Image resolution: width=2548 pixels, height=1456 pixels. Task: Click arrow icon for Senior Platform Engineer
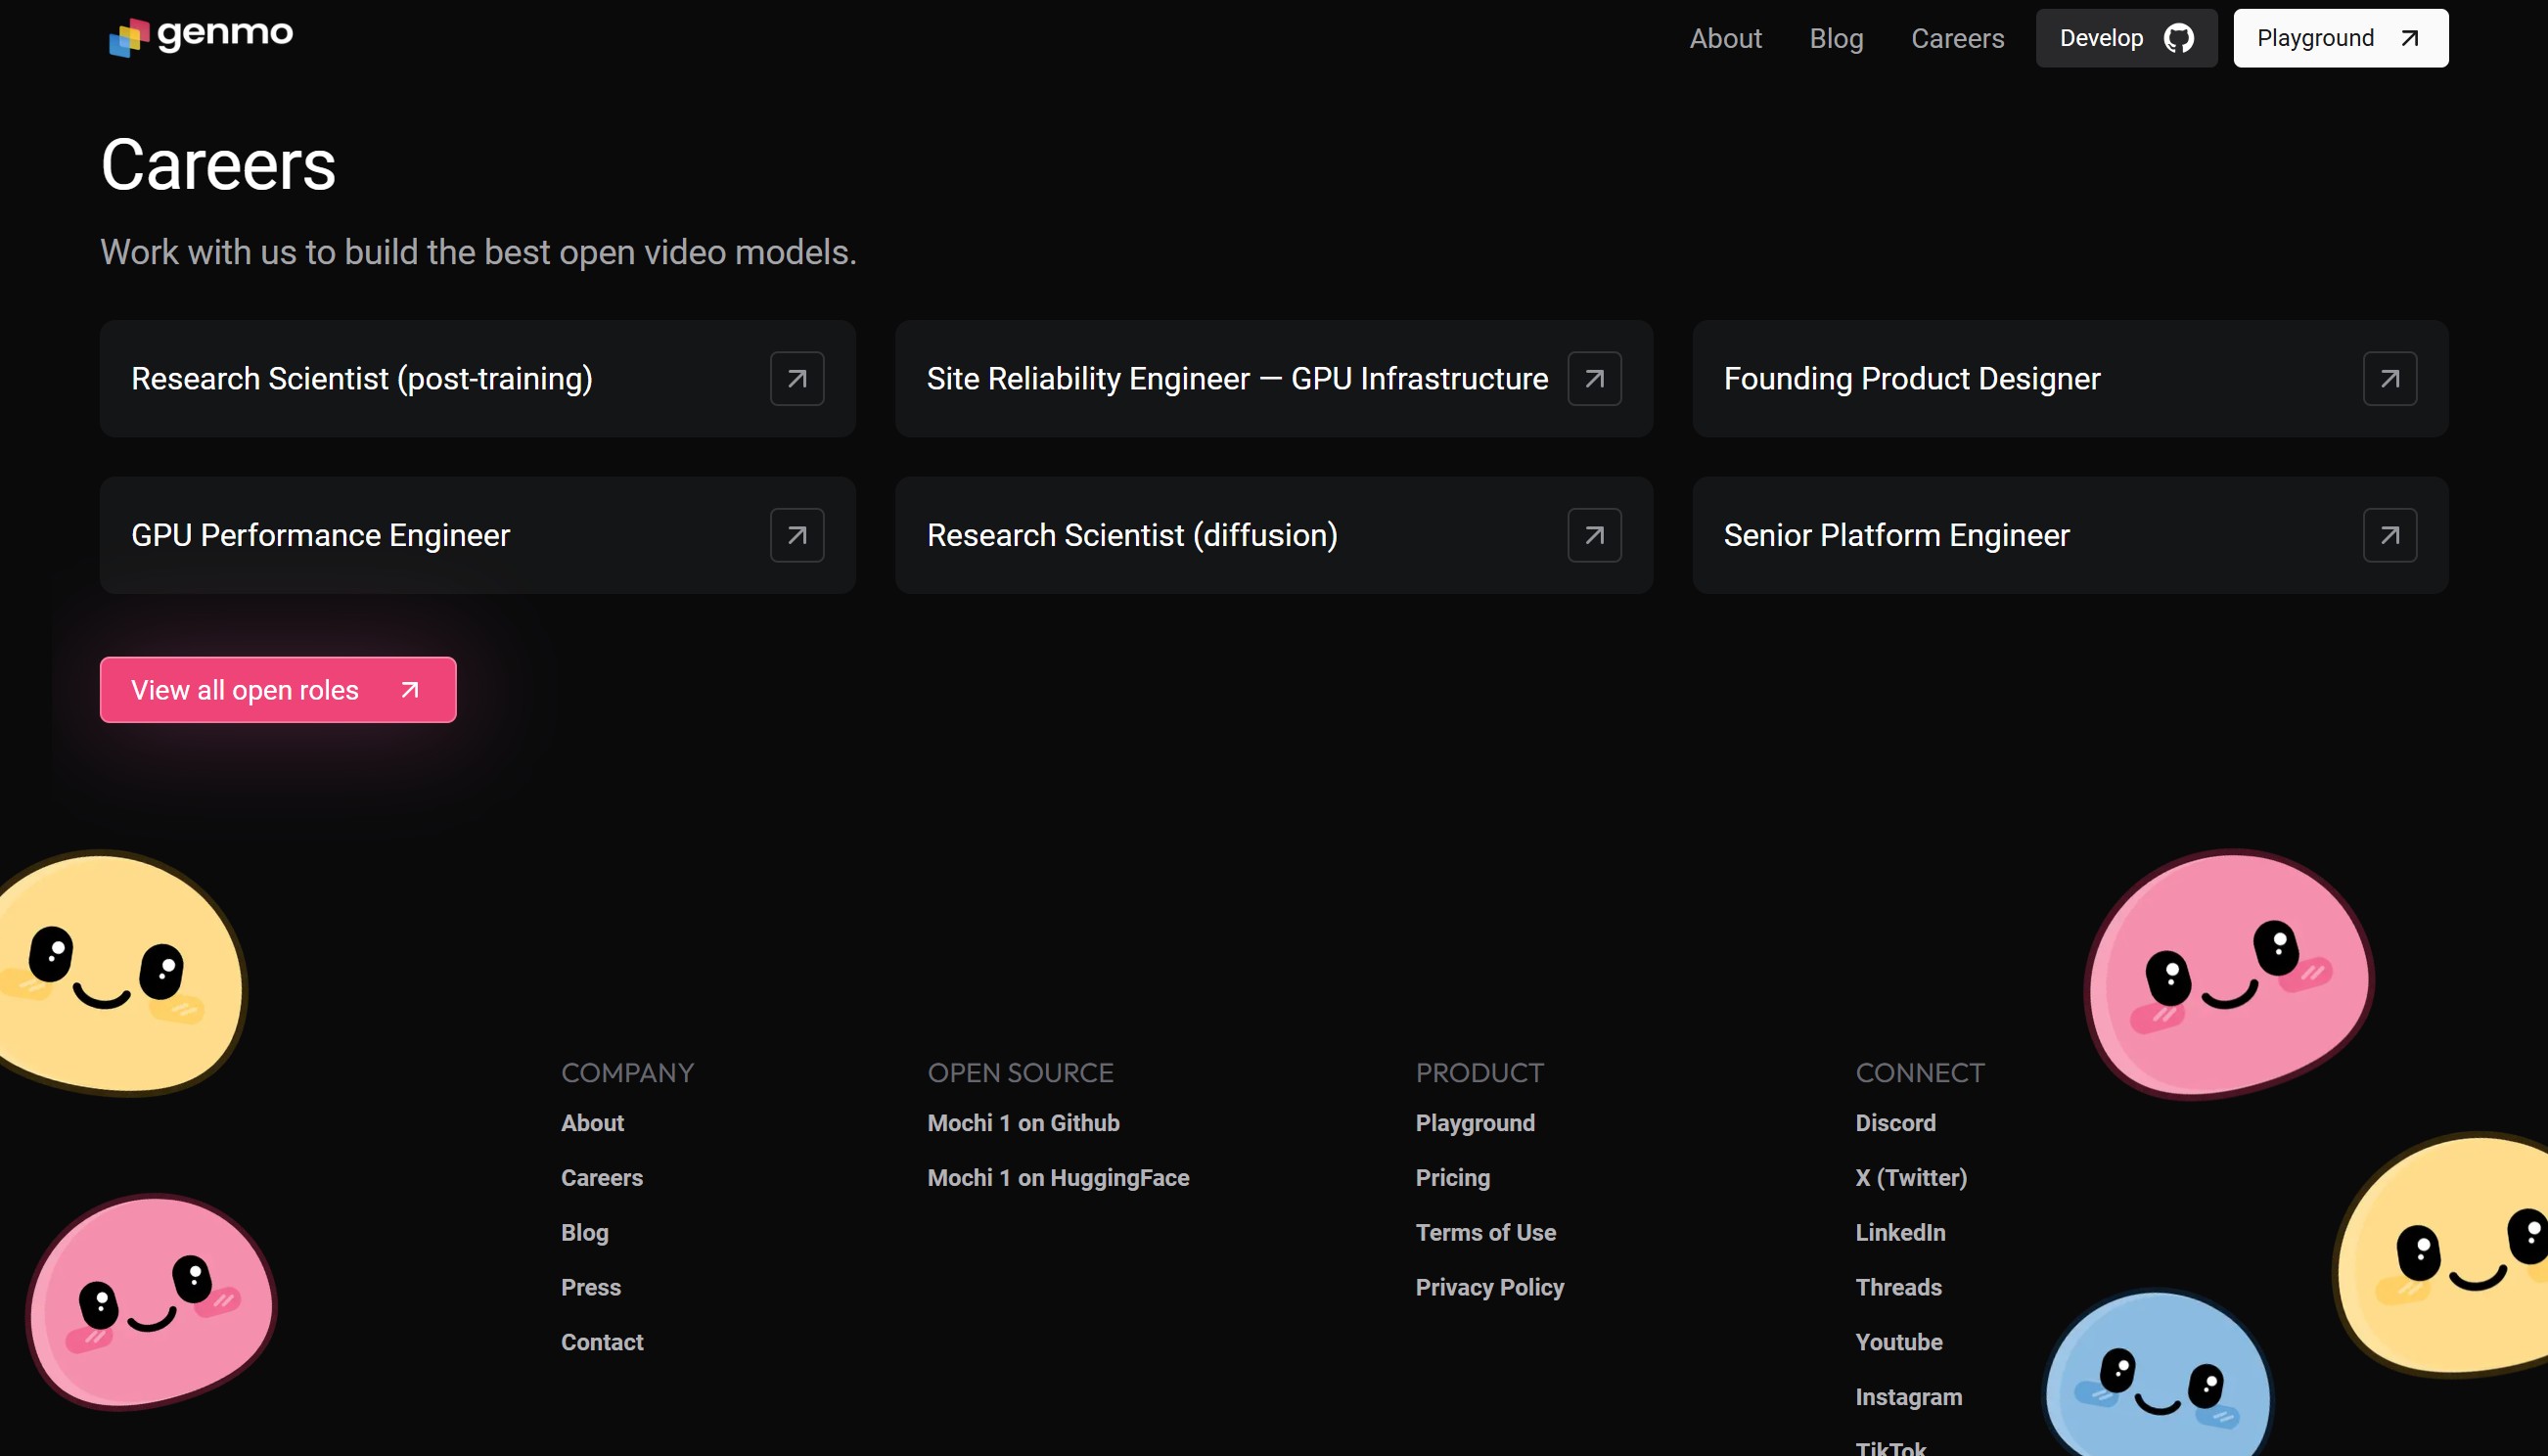(2390, 535)
